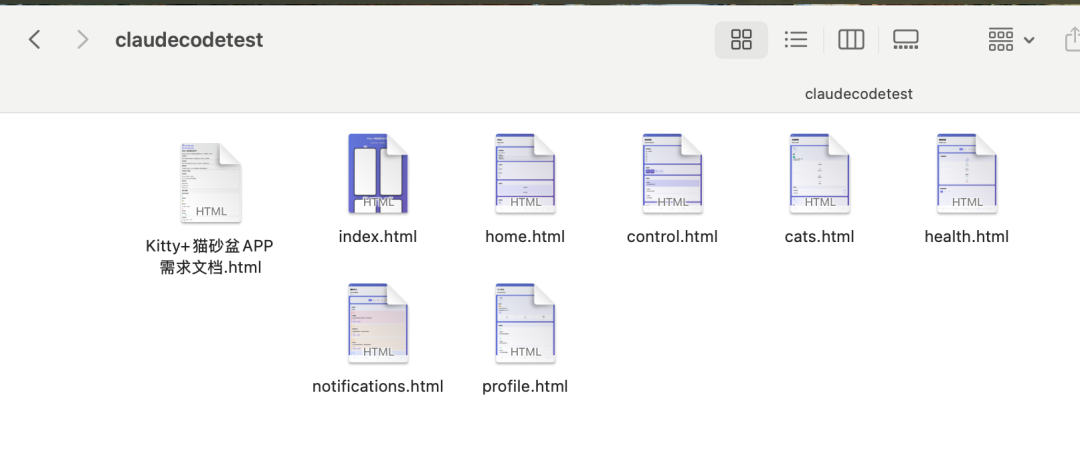Screen dimensions: 1080x464
Task: Select the home.html file icon
Action: pos(525,173)
